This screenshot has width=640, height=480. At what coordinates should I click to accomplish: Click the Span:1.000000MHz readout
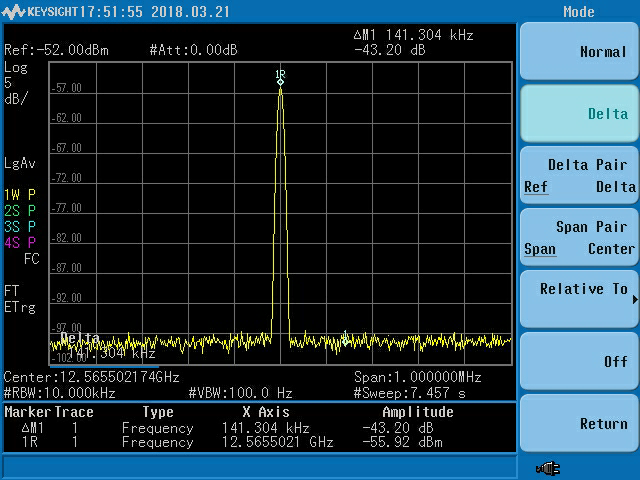(x=418, y=377)
